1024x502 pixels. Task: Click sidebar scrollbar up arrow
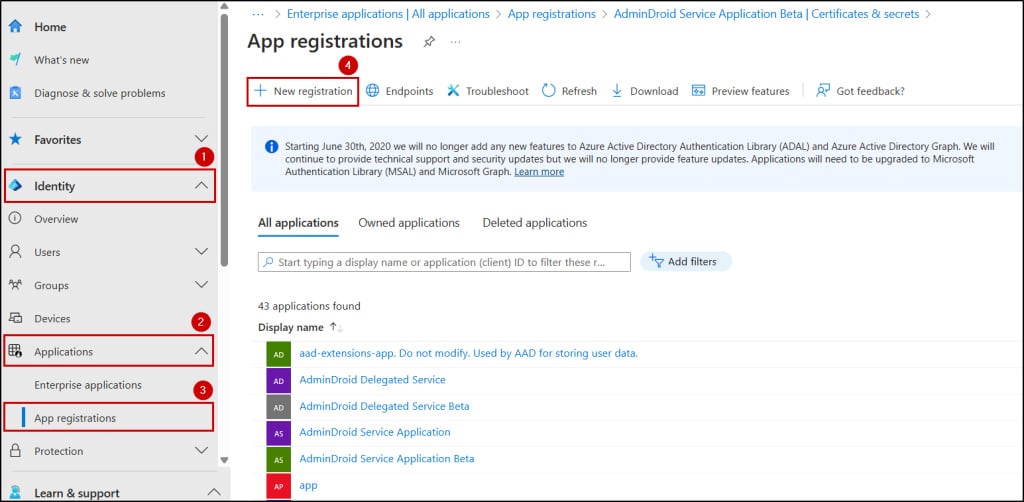(x=225, y=6)
